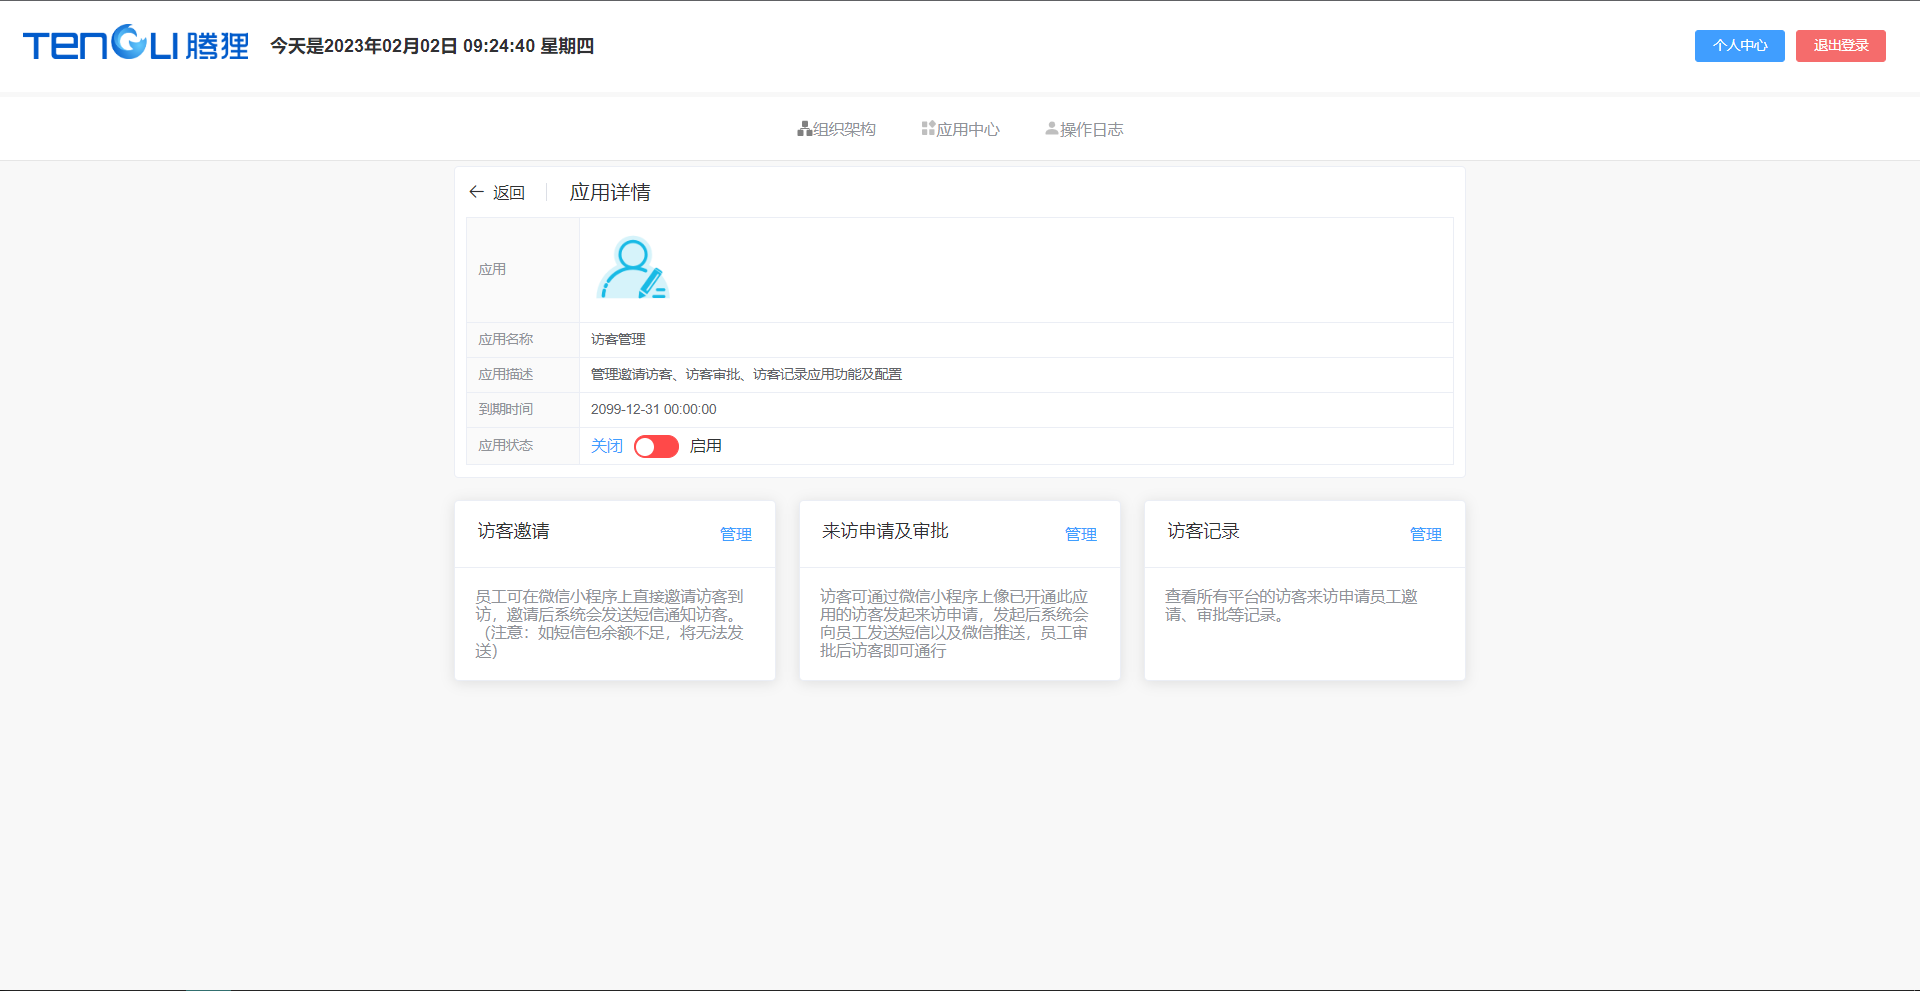Screen dimensions: 1920x991
Task: Click the 来访申请及审批 card description text
Action: click(954, 623)
